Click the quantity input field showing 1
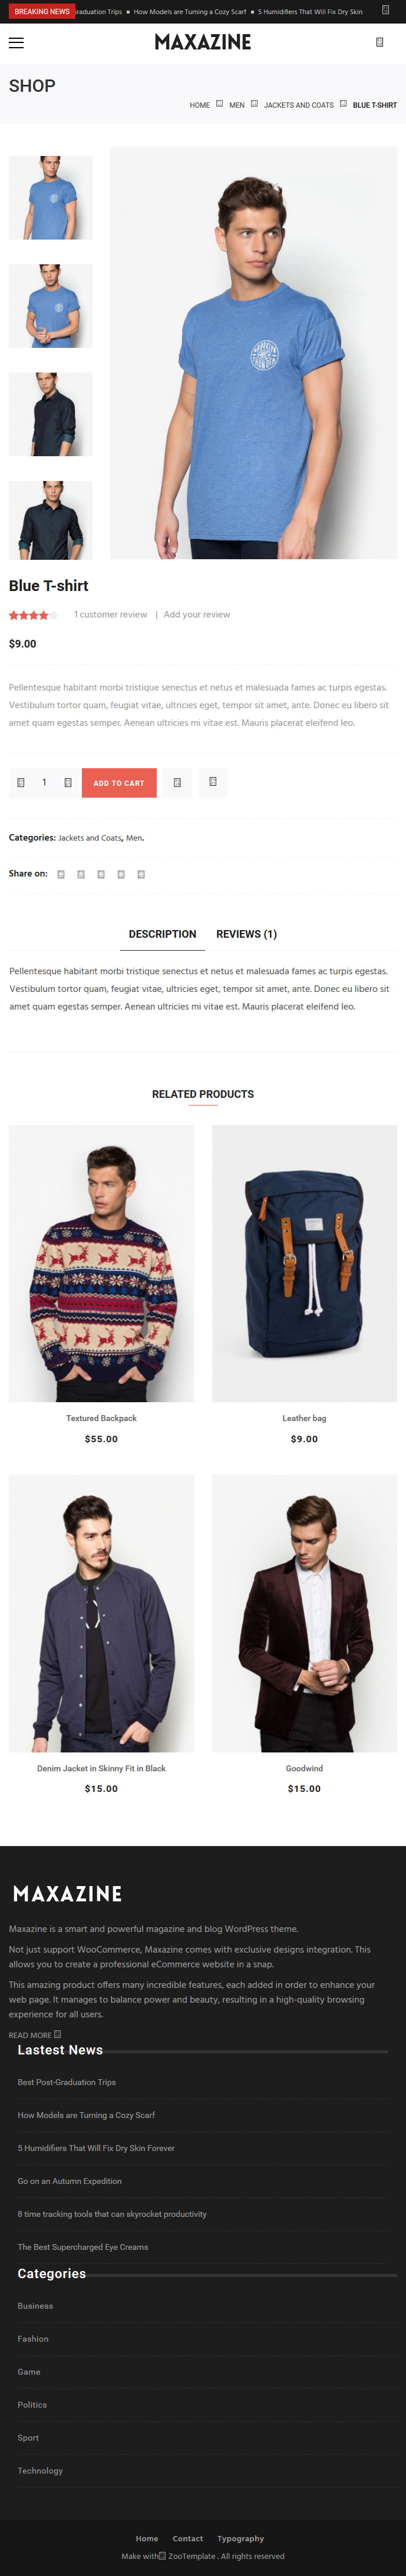The image size is (406, 2576). pos(44,783)
